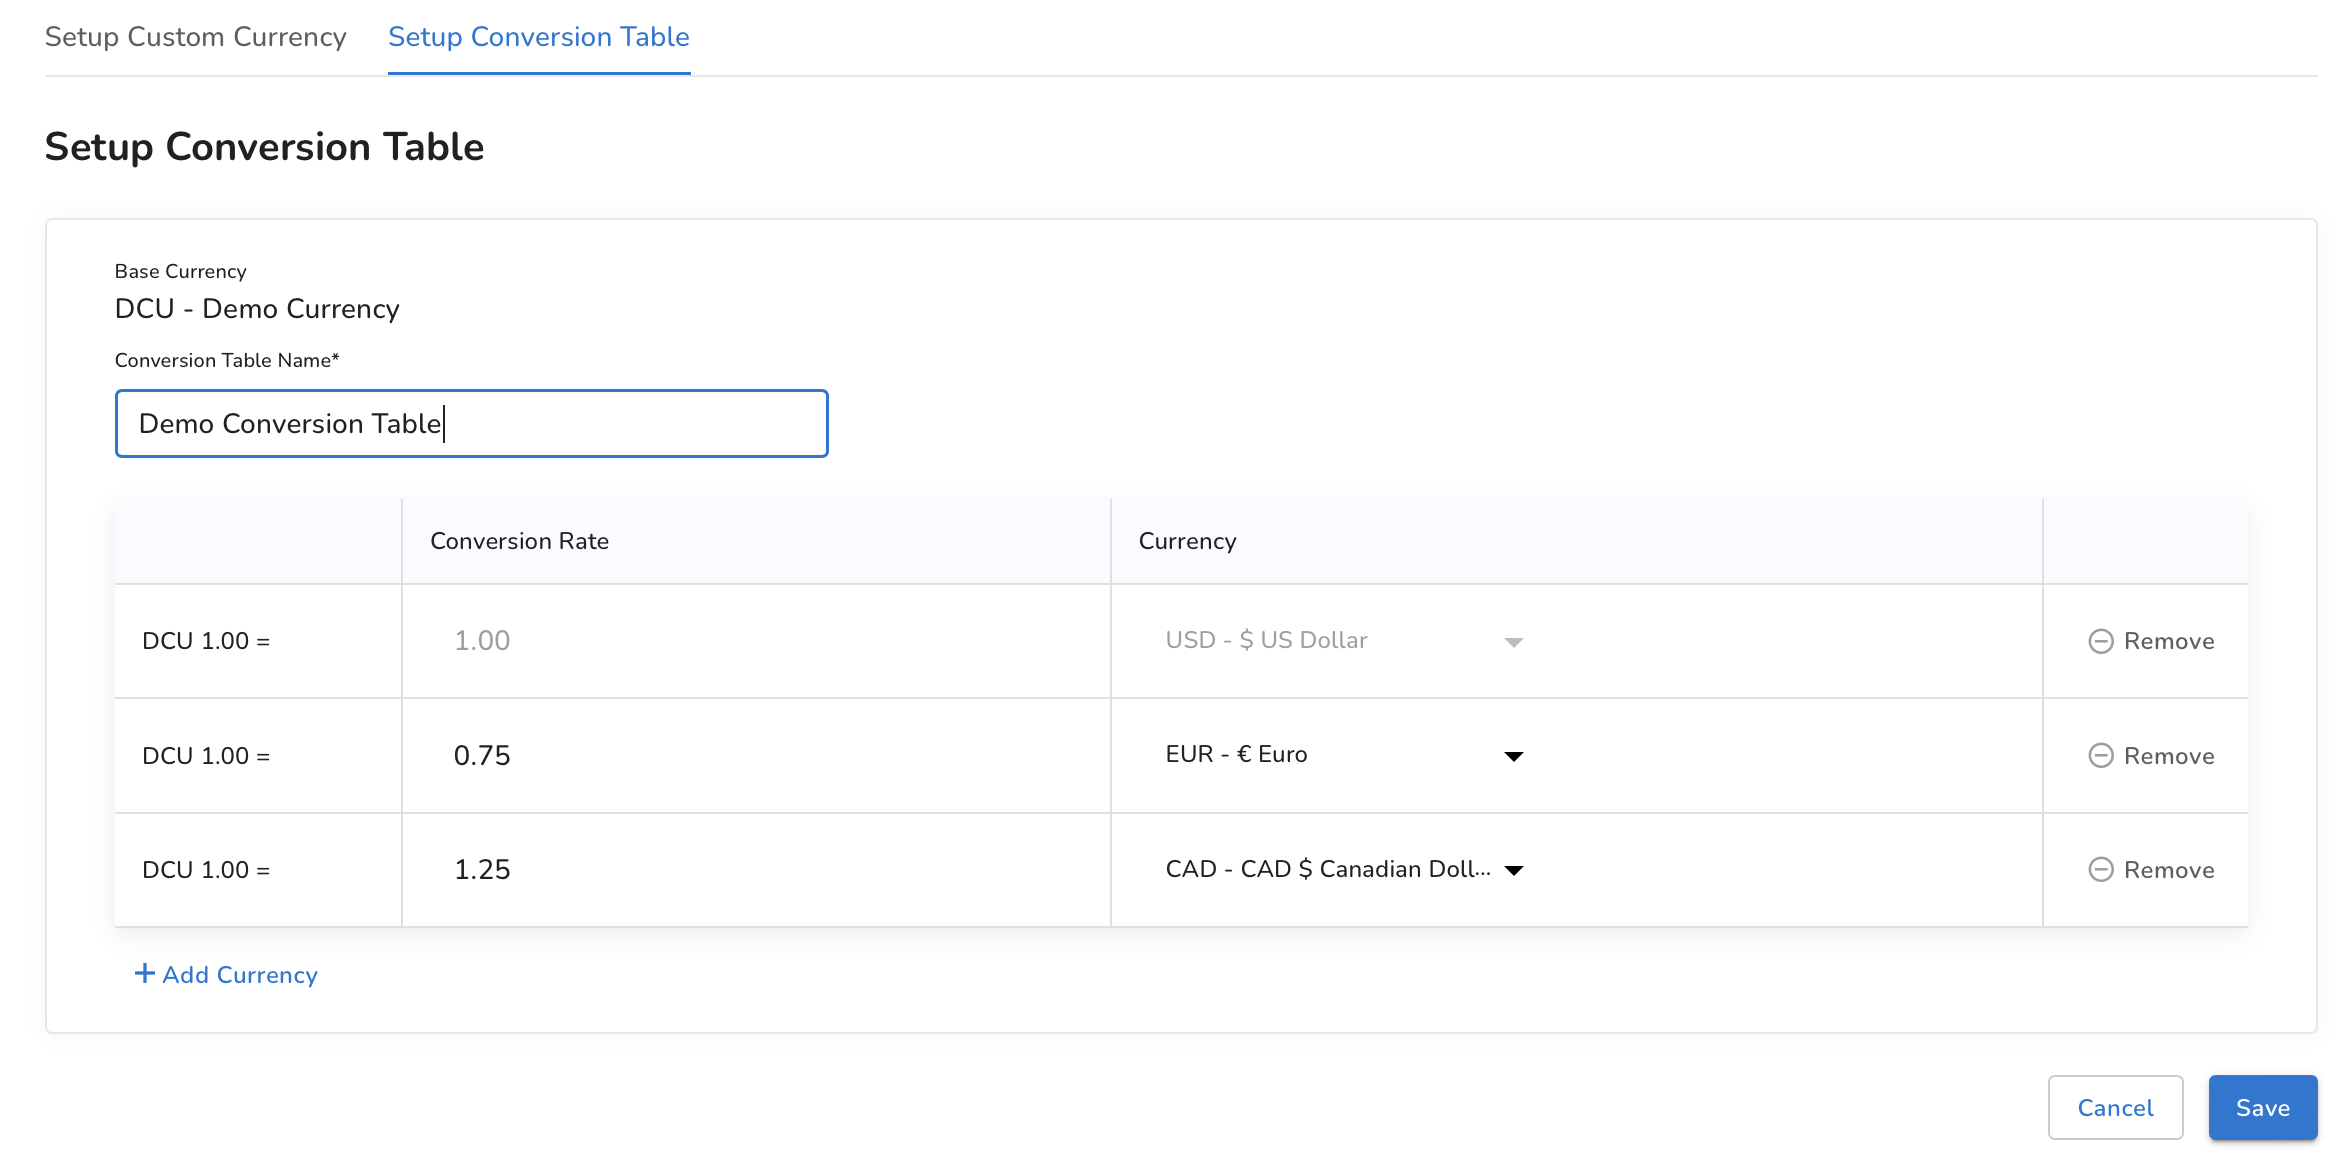Remove the EUR currency row

[x=2168, y=756]
